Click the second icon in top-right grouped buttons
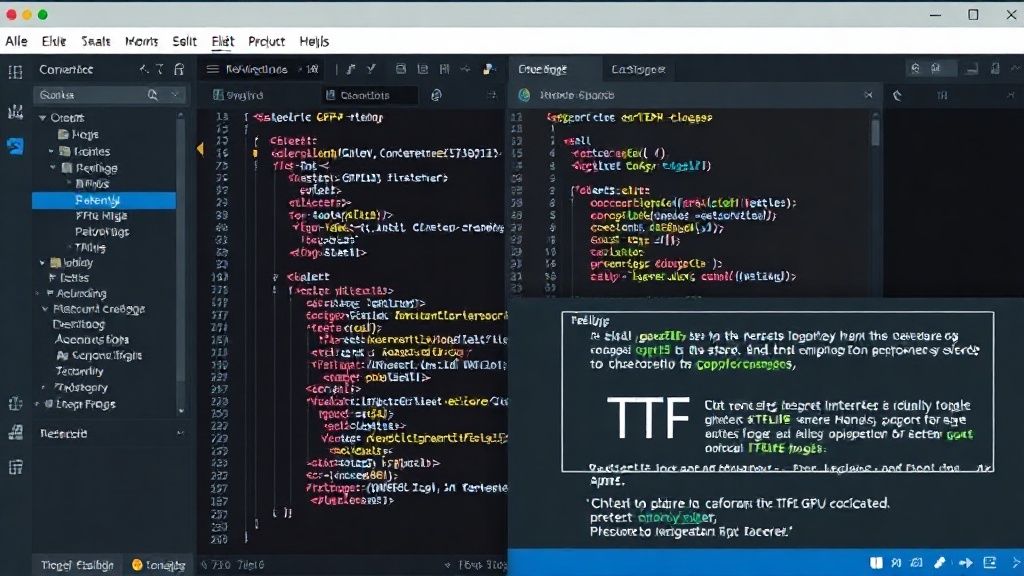Image resolution: width=1024 pixels, height=576 pixels. point(936,69)
